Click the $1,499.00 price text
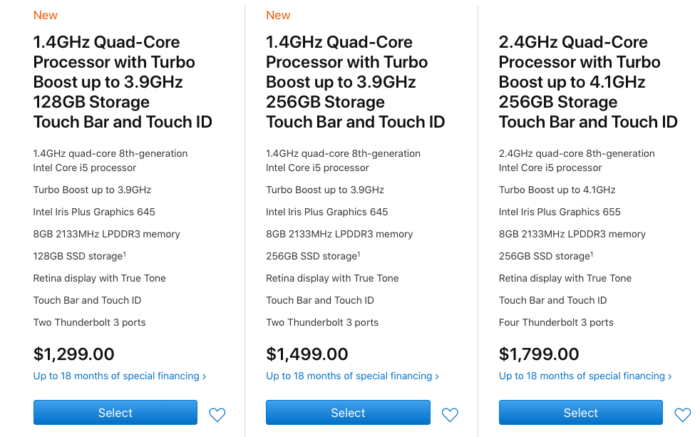This screenshot has width=700, height=437. point(307,354)
